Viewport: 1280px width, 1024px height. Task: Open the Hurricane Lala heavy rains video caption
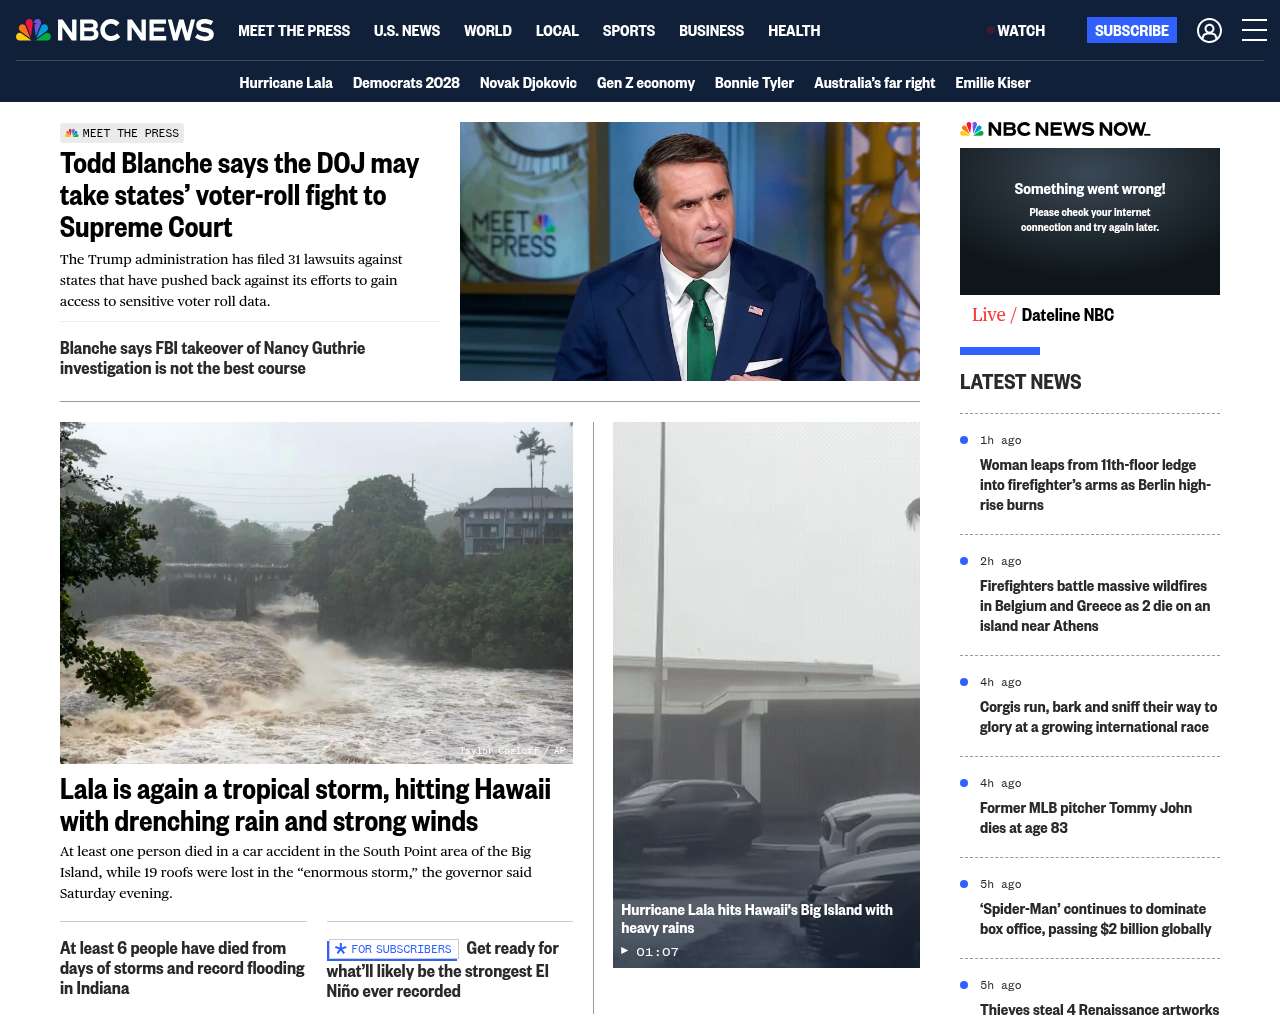(x=757, y=919)
